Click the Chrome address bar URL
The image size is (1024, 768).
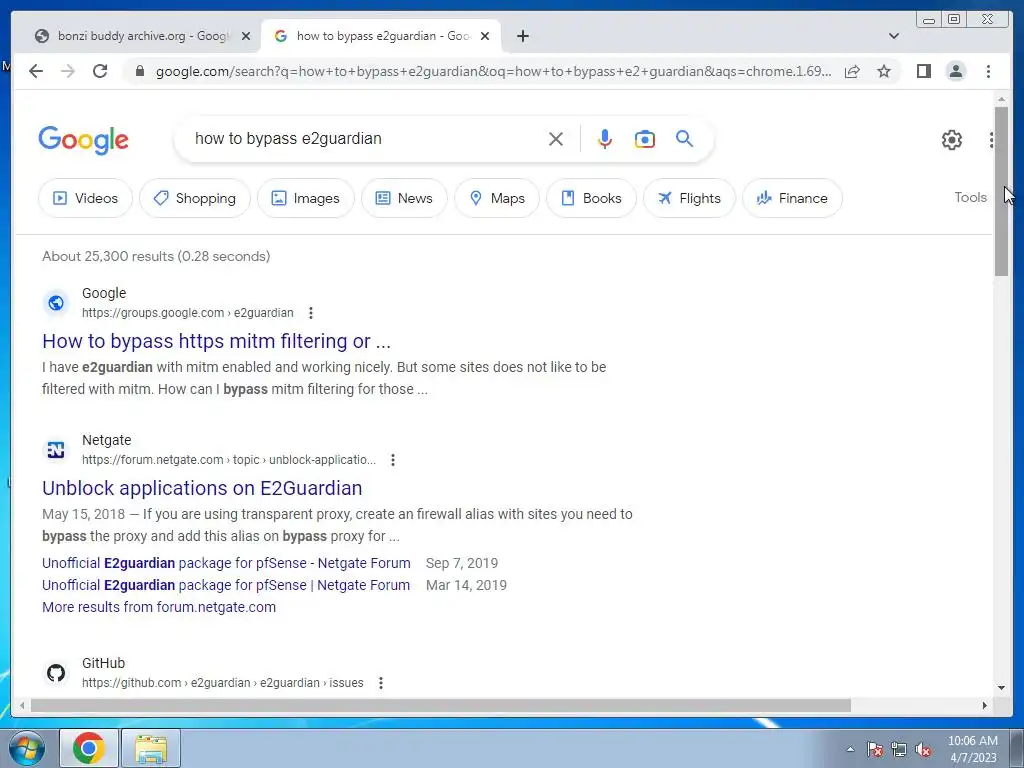pos(493,71)
